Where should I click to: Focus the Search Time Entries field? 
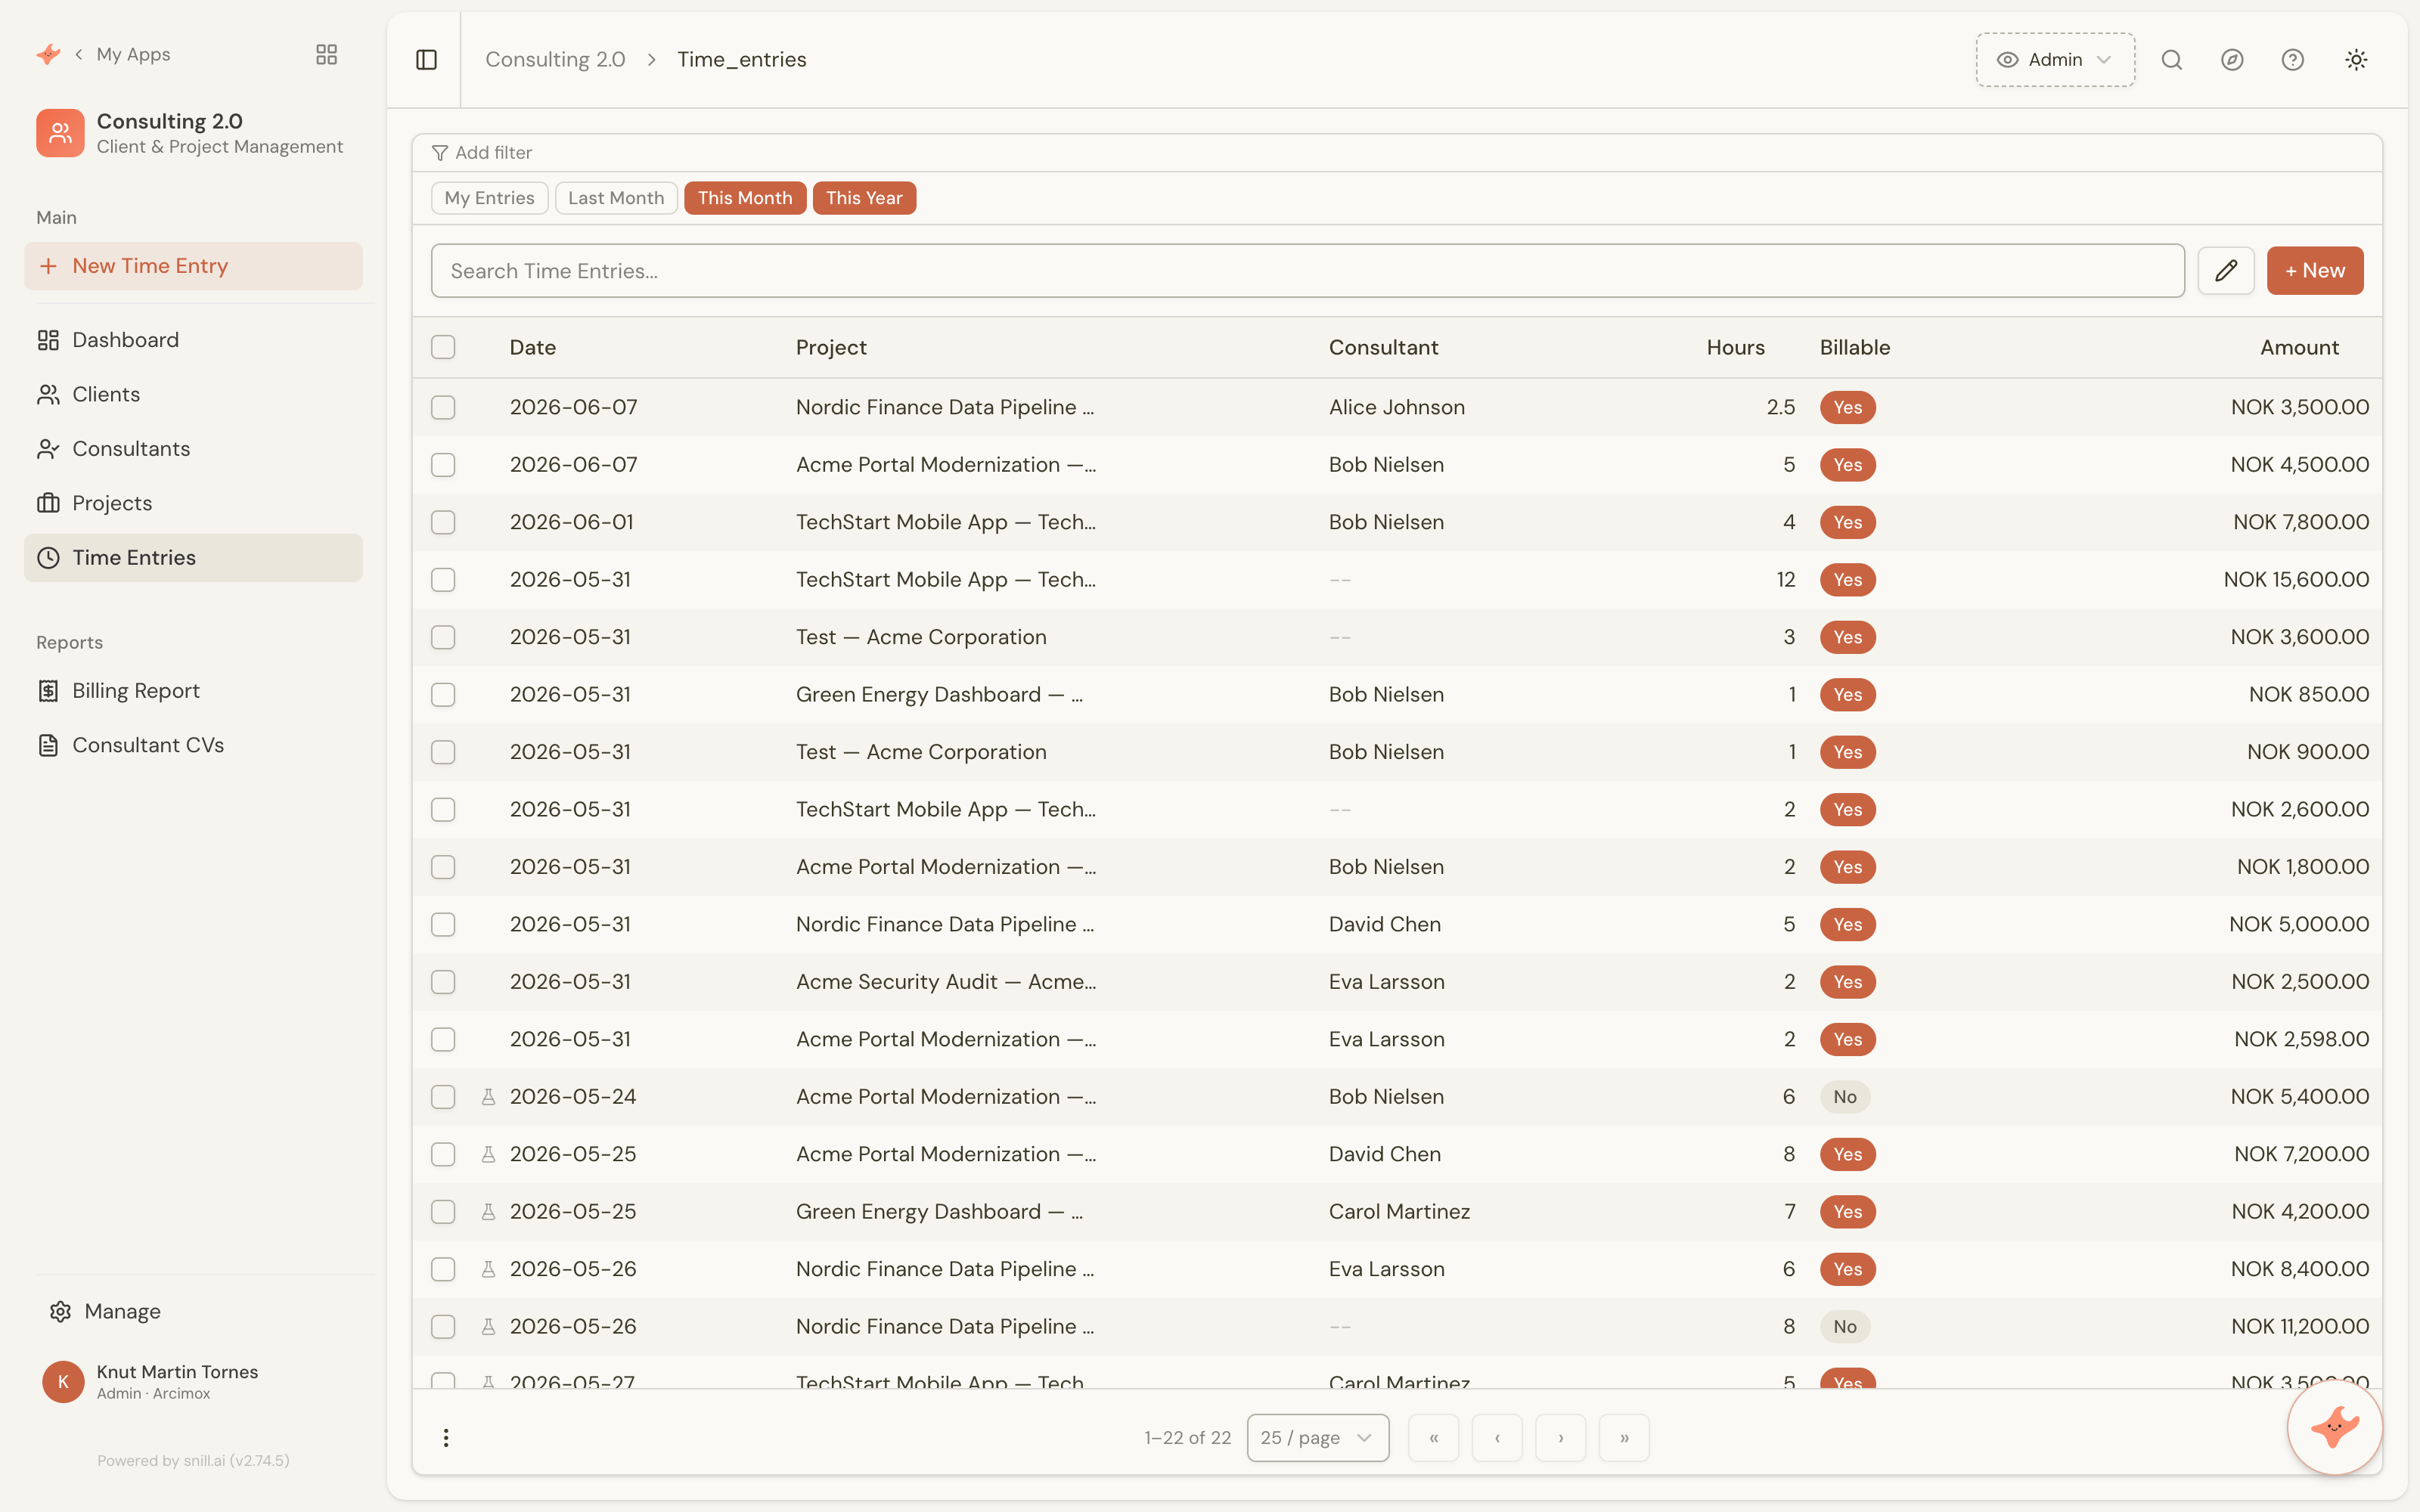(x=1307, y=271)
